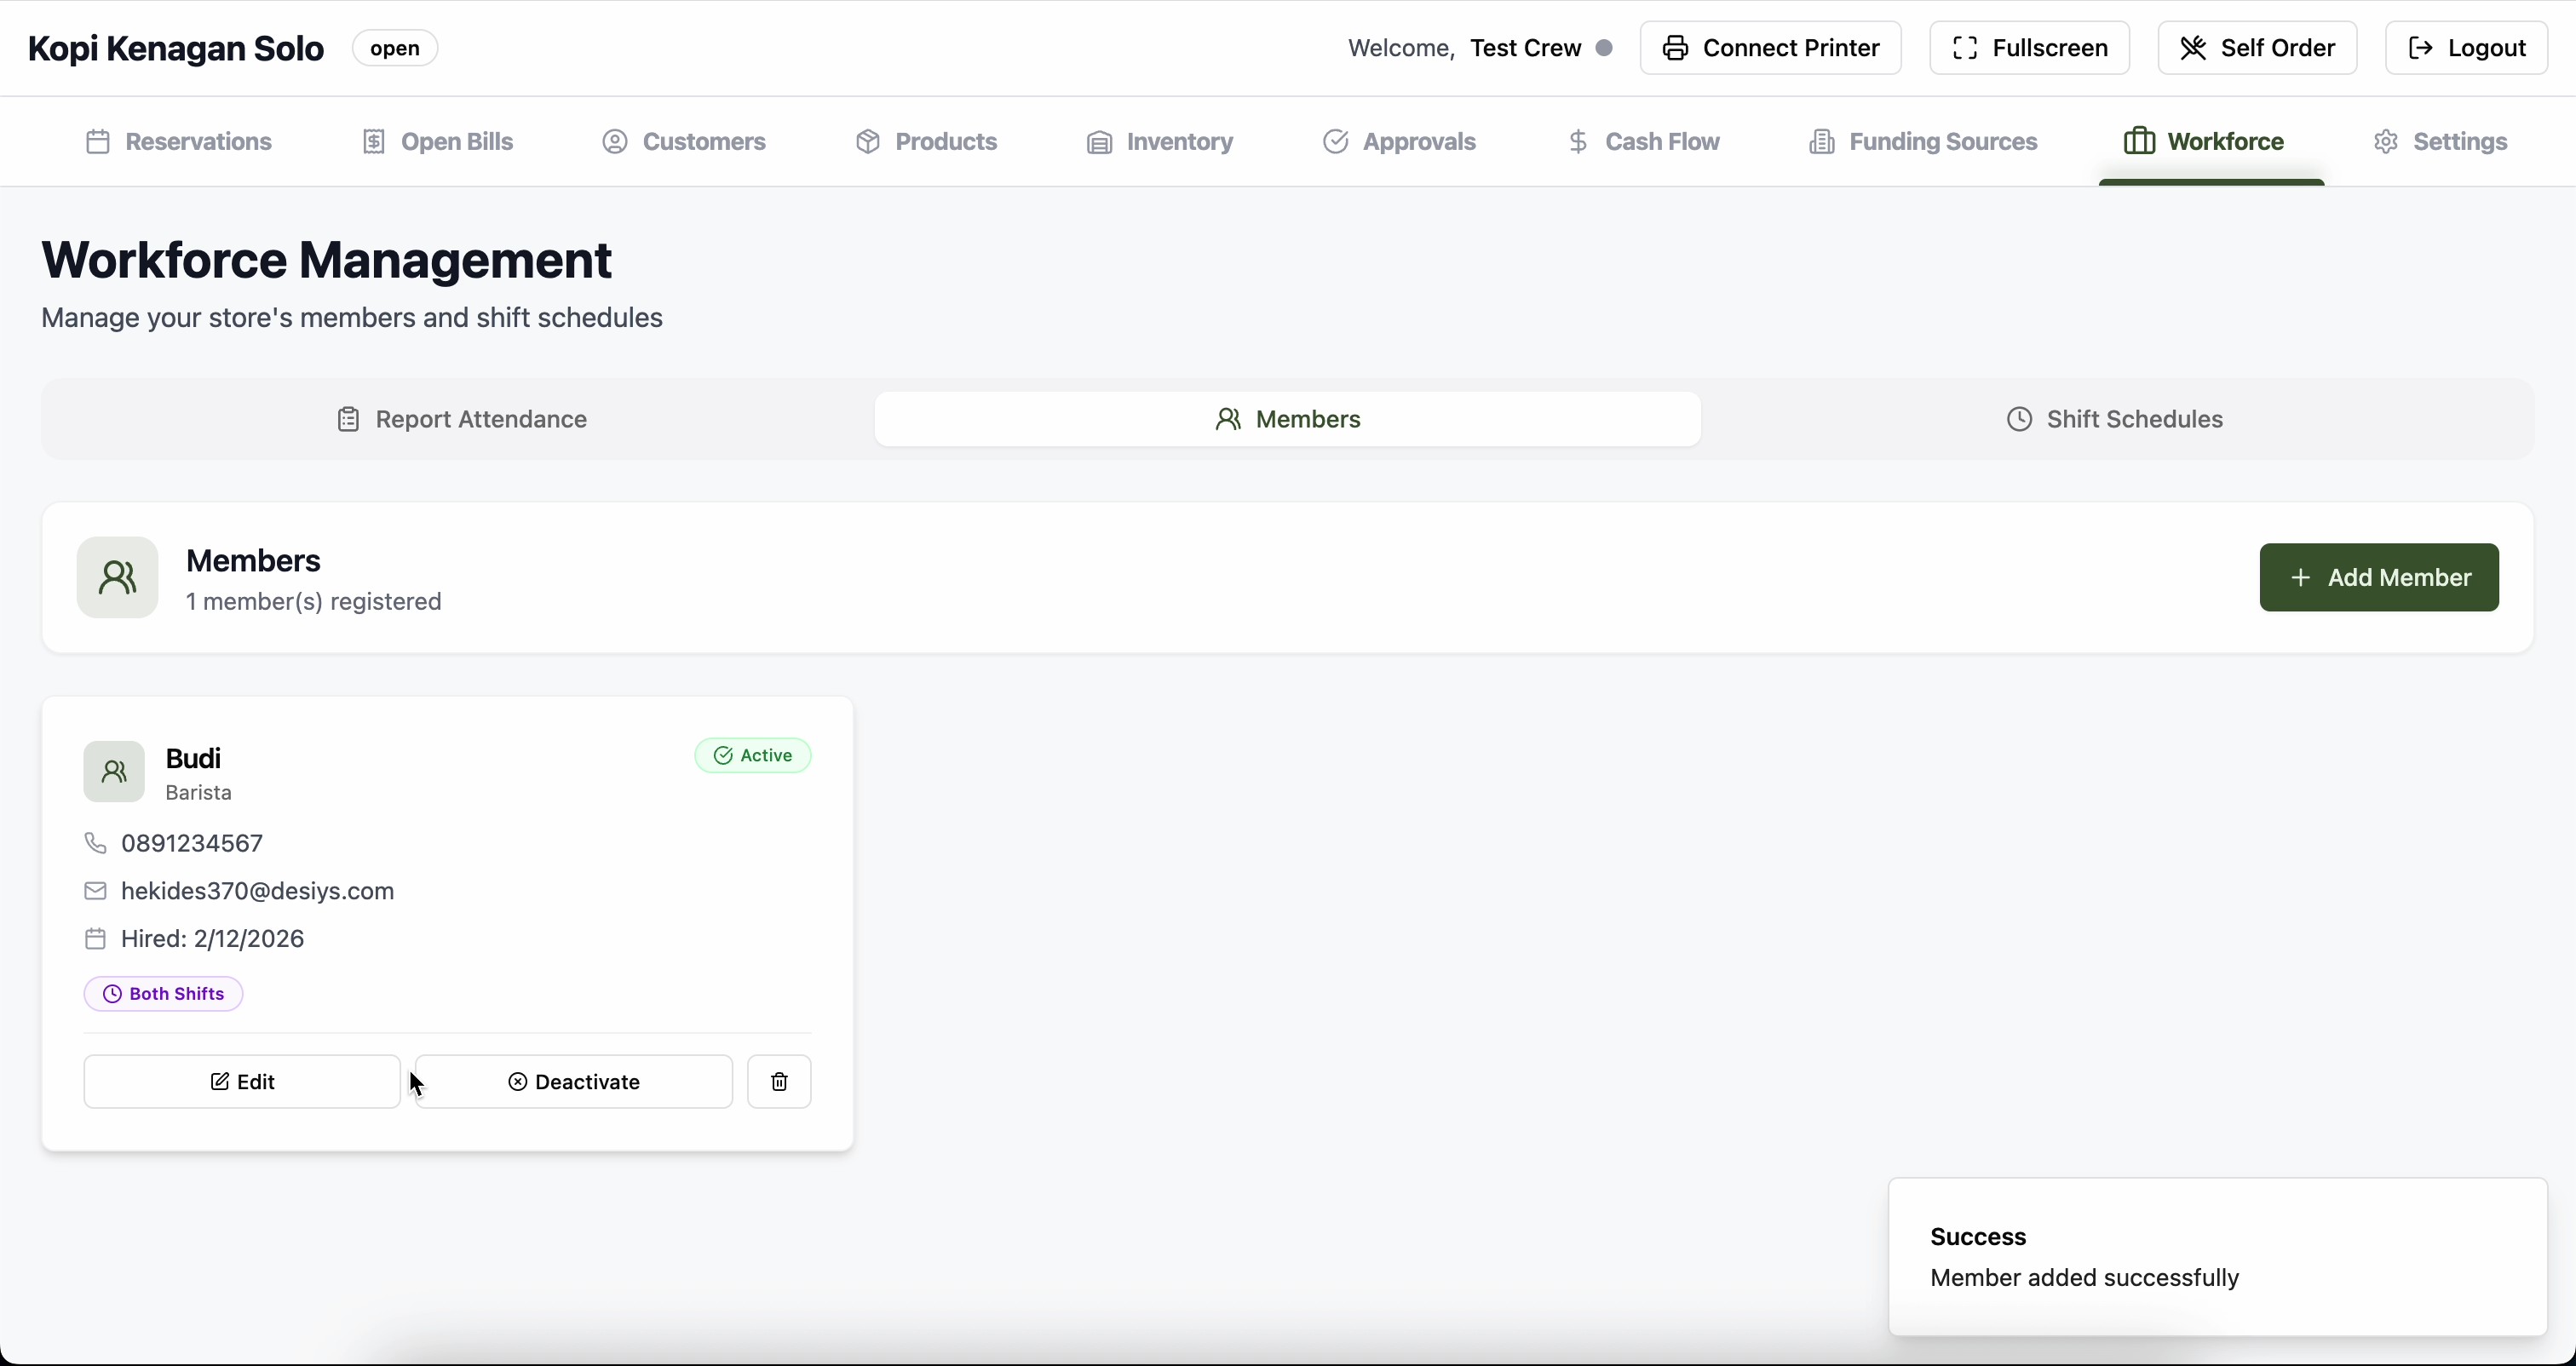Select the Members sub-tab

point(1287,419)
